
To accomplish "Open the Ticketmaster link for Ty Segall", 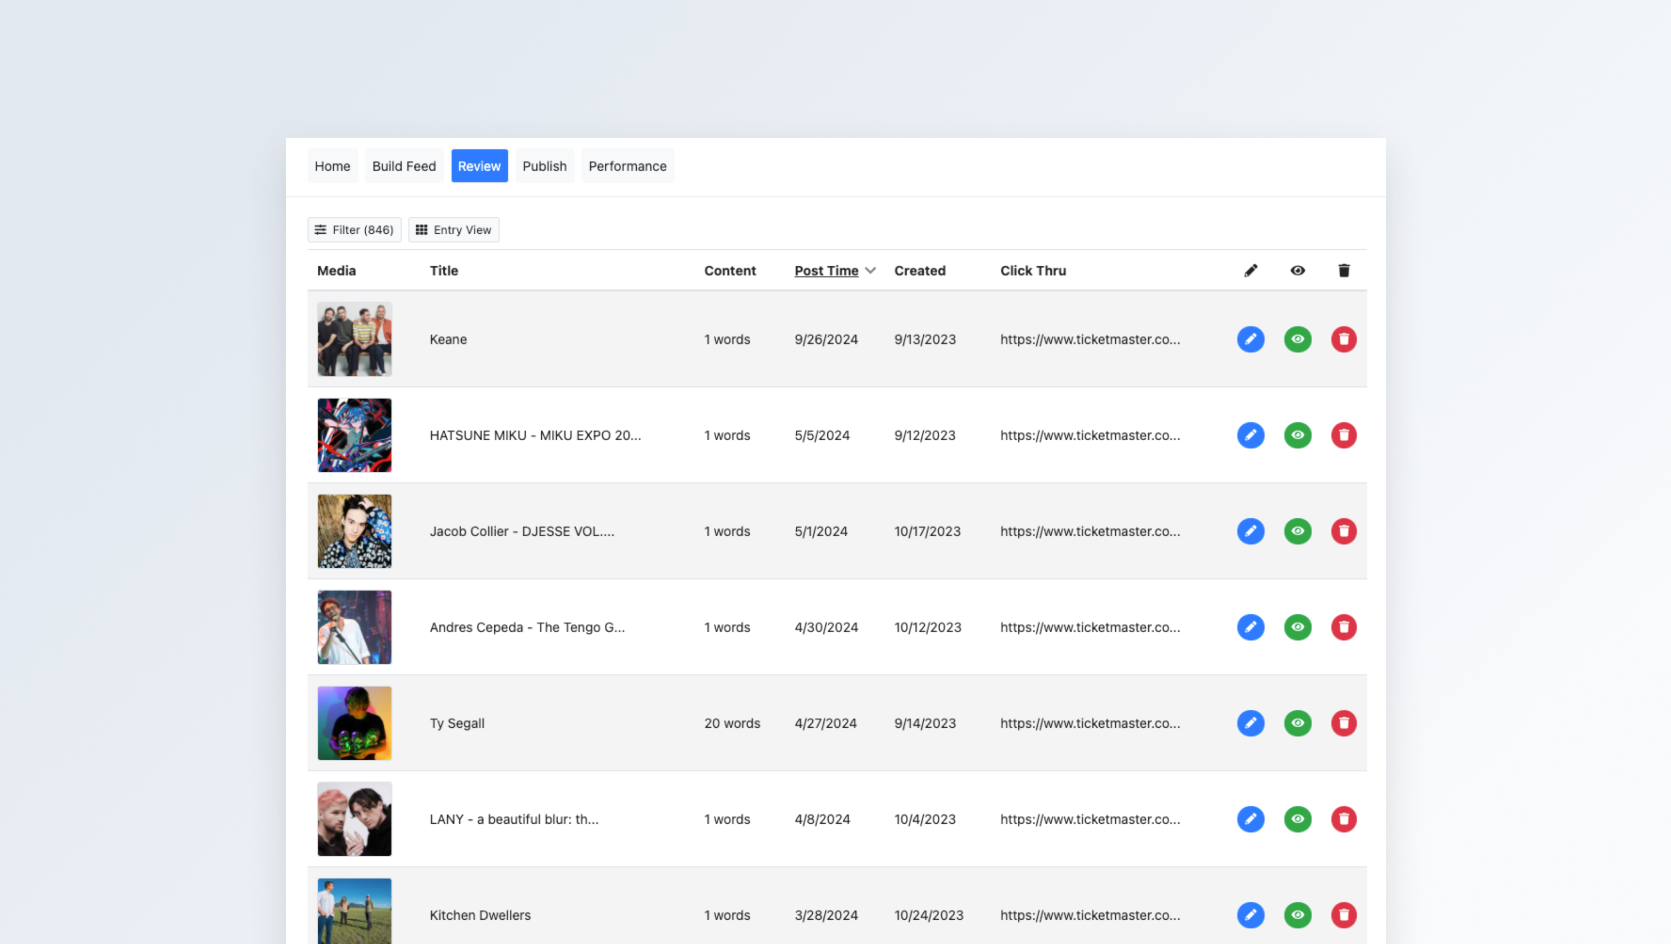I will click(x=1090, y=723).
